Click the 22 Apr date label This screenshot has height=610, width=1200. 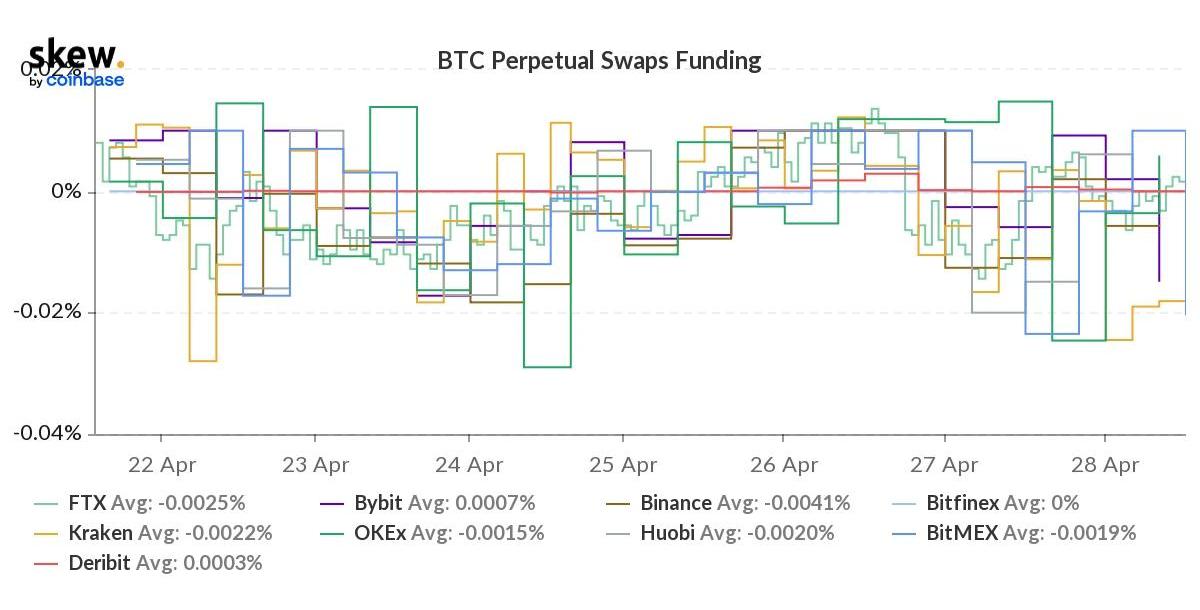pyautogui.click(x=161, y=465)
